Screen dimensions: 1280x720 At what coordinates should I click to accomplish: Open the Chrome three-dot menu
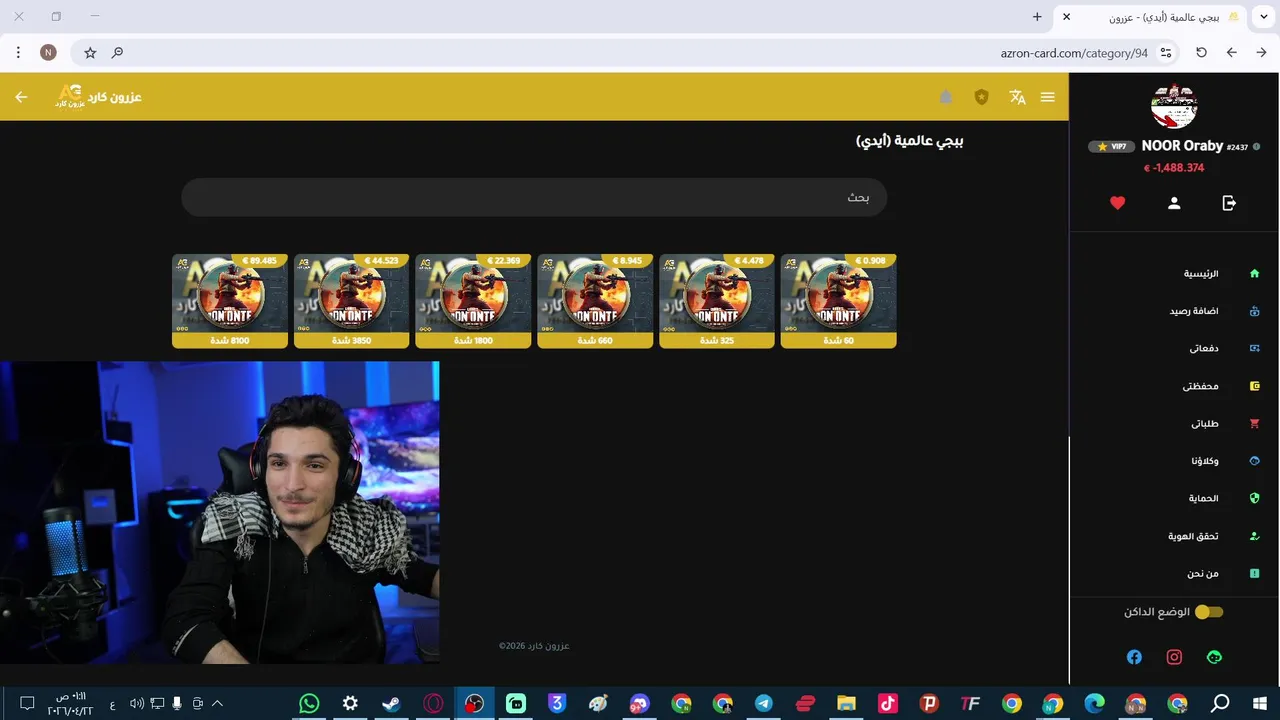click(x=19, y=53)
